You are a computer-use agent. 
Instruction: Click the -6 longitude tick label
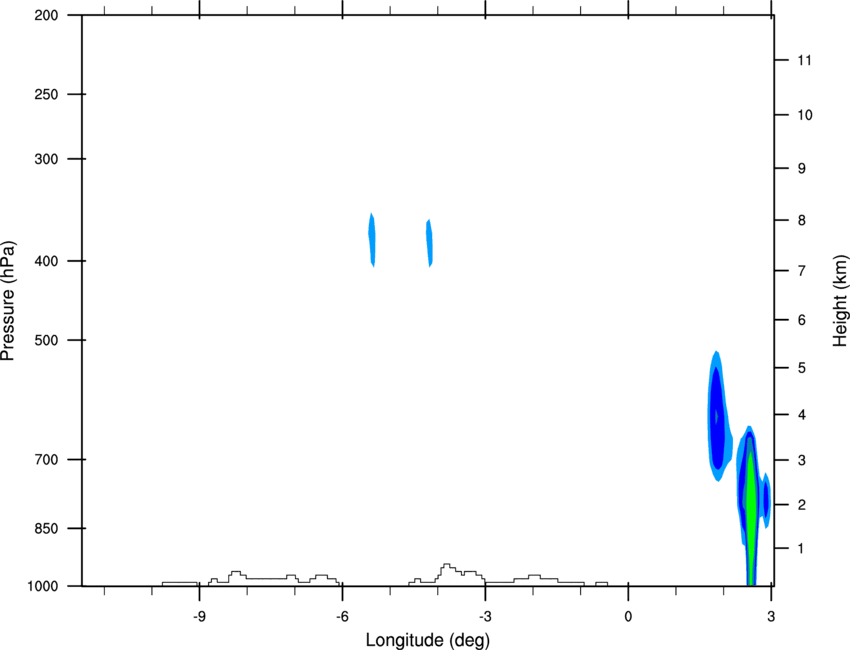coord(342,616)
